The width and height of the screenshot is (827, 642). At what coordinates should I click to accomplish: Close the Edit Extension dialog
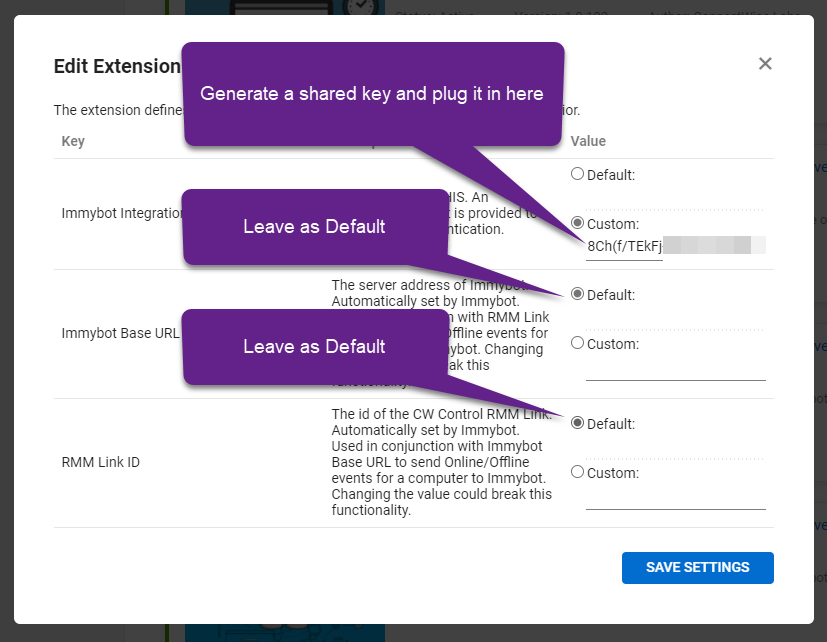click(x=765, y=64)
